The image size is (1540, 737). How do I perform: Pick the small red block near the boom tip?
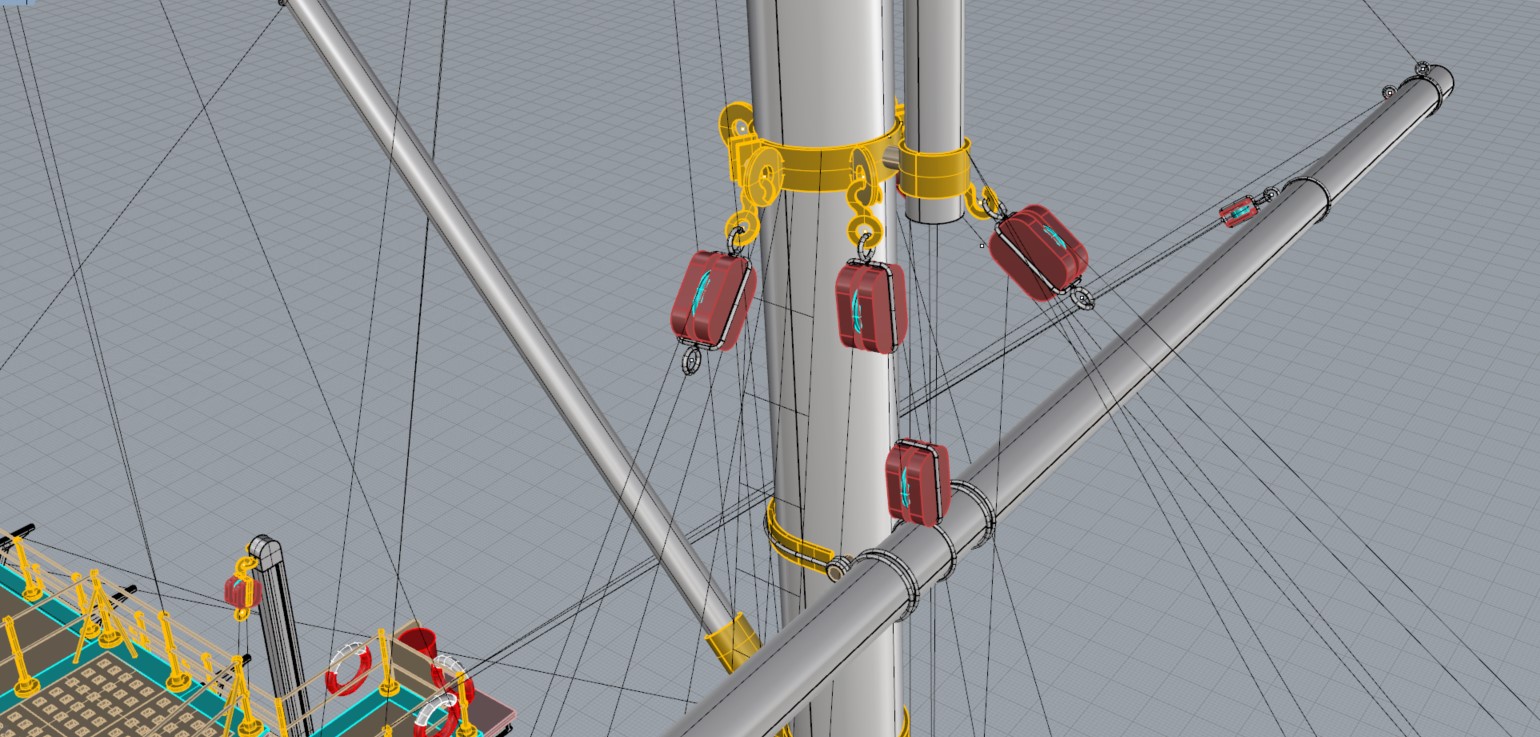point(1238,212)
